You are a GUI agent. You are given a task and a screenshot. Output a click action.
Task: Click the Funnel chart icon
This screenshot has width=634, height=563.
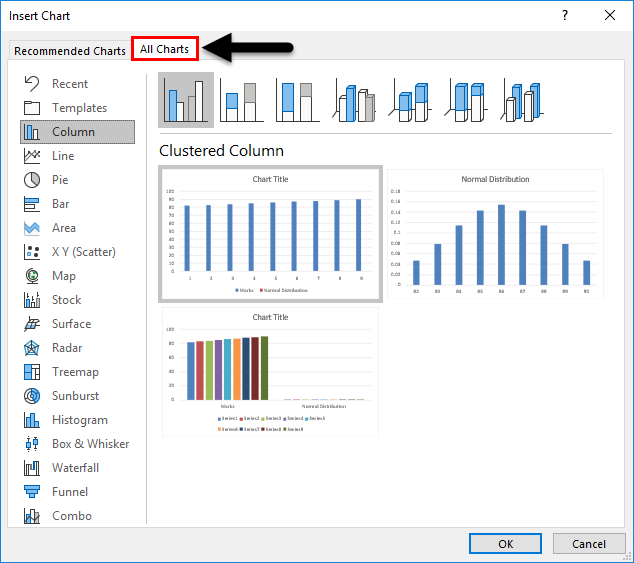point(32,492)
